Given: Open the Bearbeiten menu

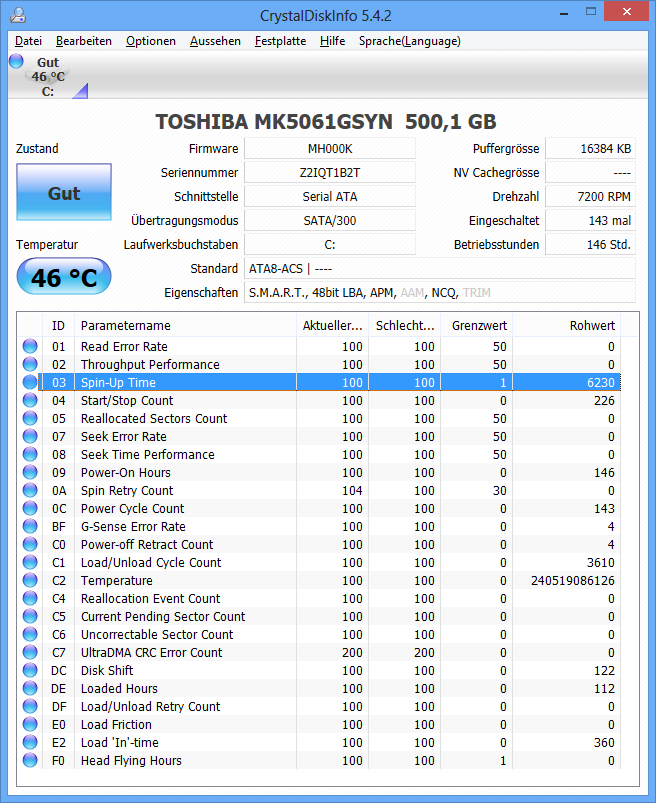Looking at the screenshot, I should tap(84, 41).
